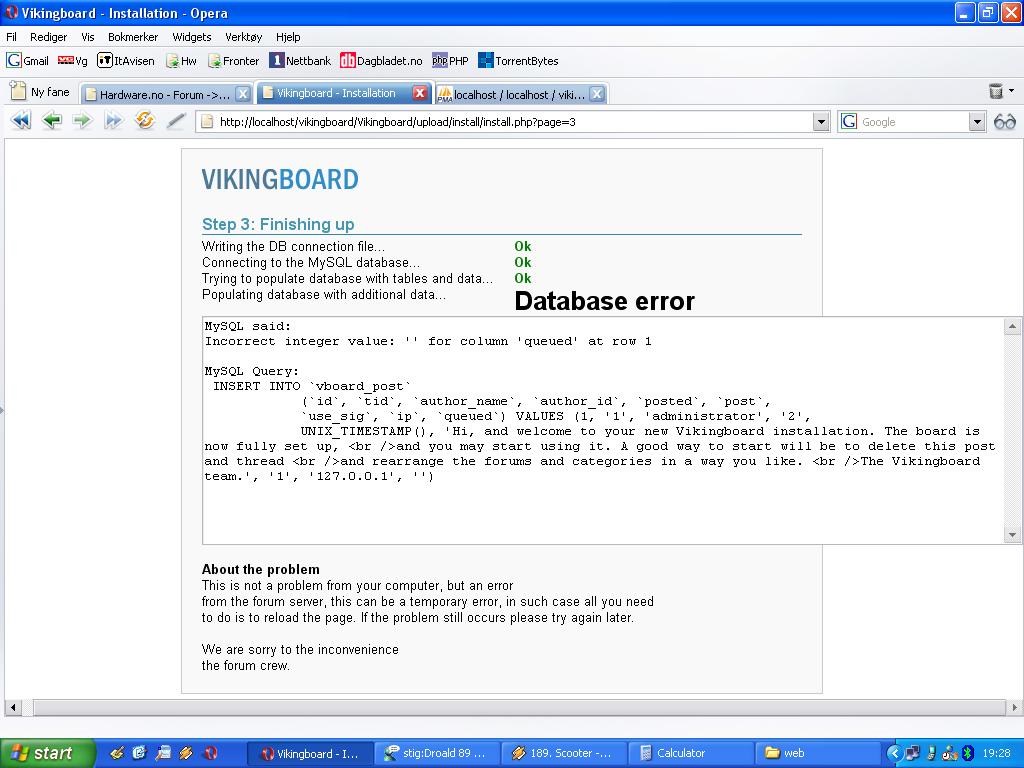Viewport: 1024px width, 768px height.
Task: Expand hidden system tray icons
Action: click(894, 754)
